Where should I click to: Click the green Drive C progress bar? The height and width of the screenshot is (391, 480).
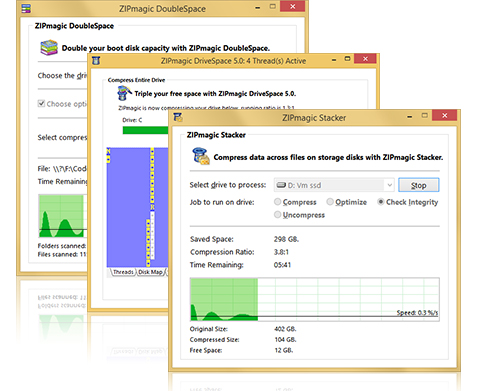pyautogui.click(x=145, y=130)
